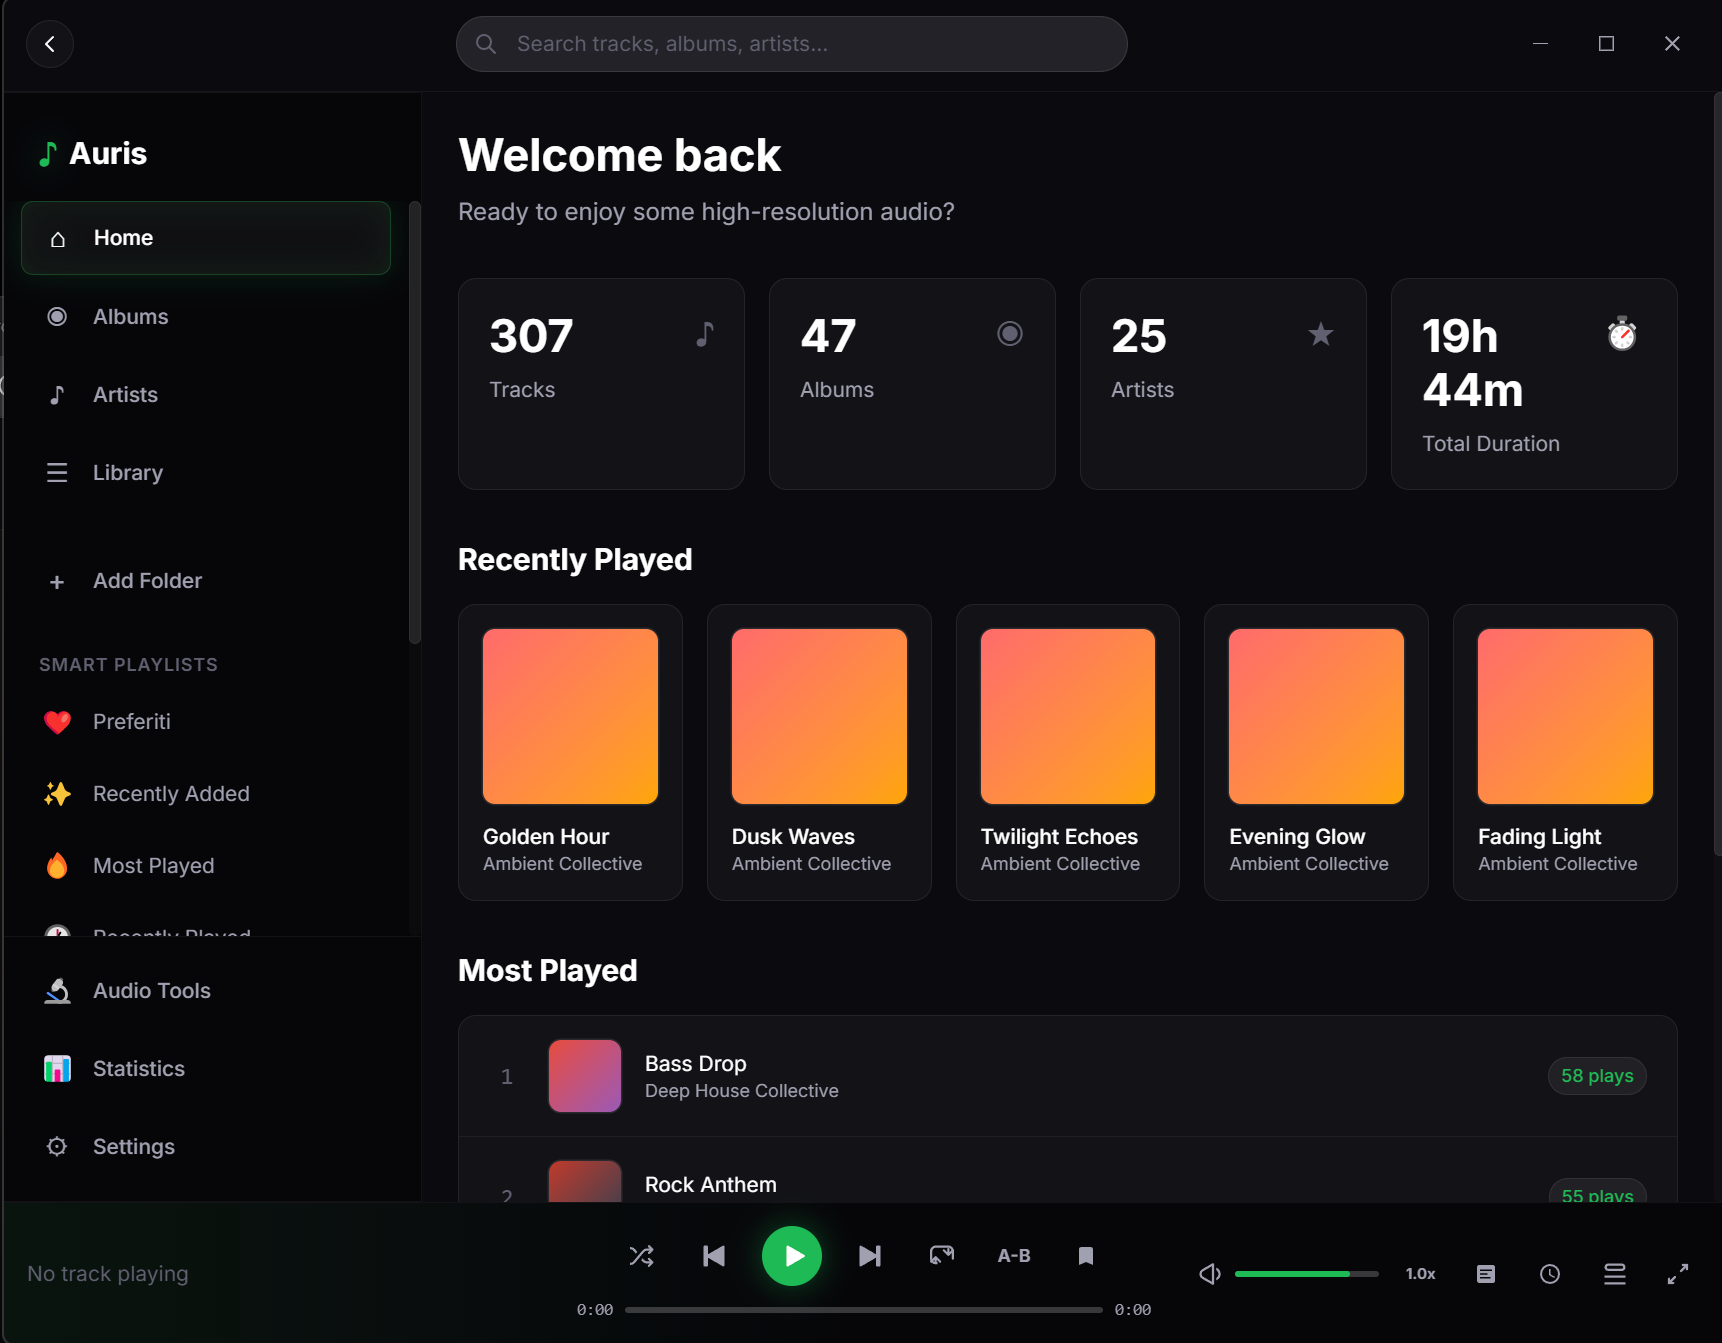Open playback history clock icon
Screen dimensions: 1722x1343
(1550, 1274)
